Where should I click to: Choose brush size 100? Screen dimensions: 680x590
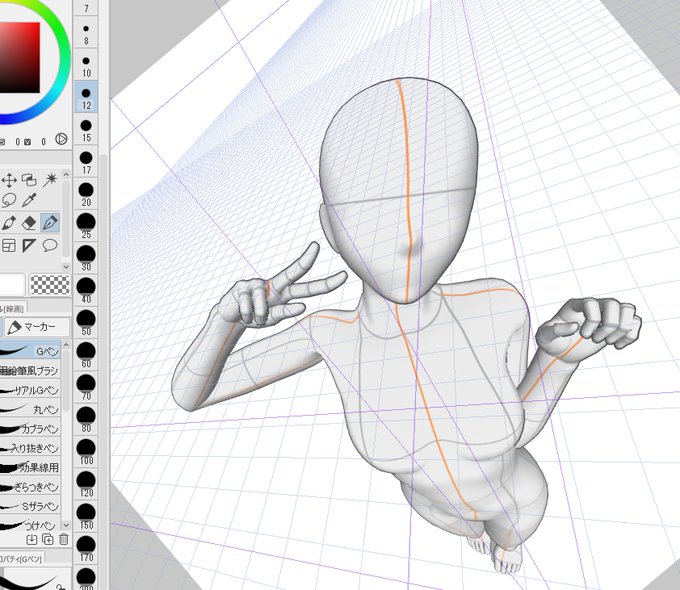(86, 452)
